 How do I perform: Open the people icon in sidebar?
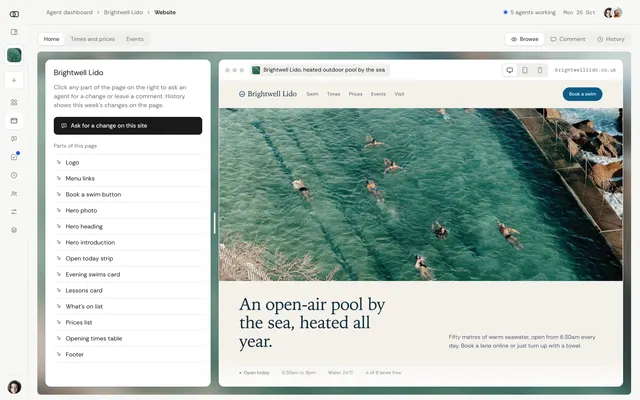coord(14,193)
